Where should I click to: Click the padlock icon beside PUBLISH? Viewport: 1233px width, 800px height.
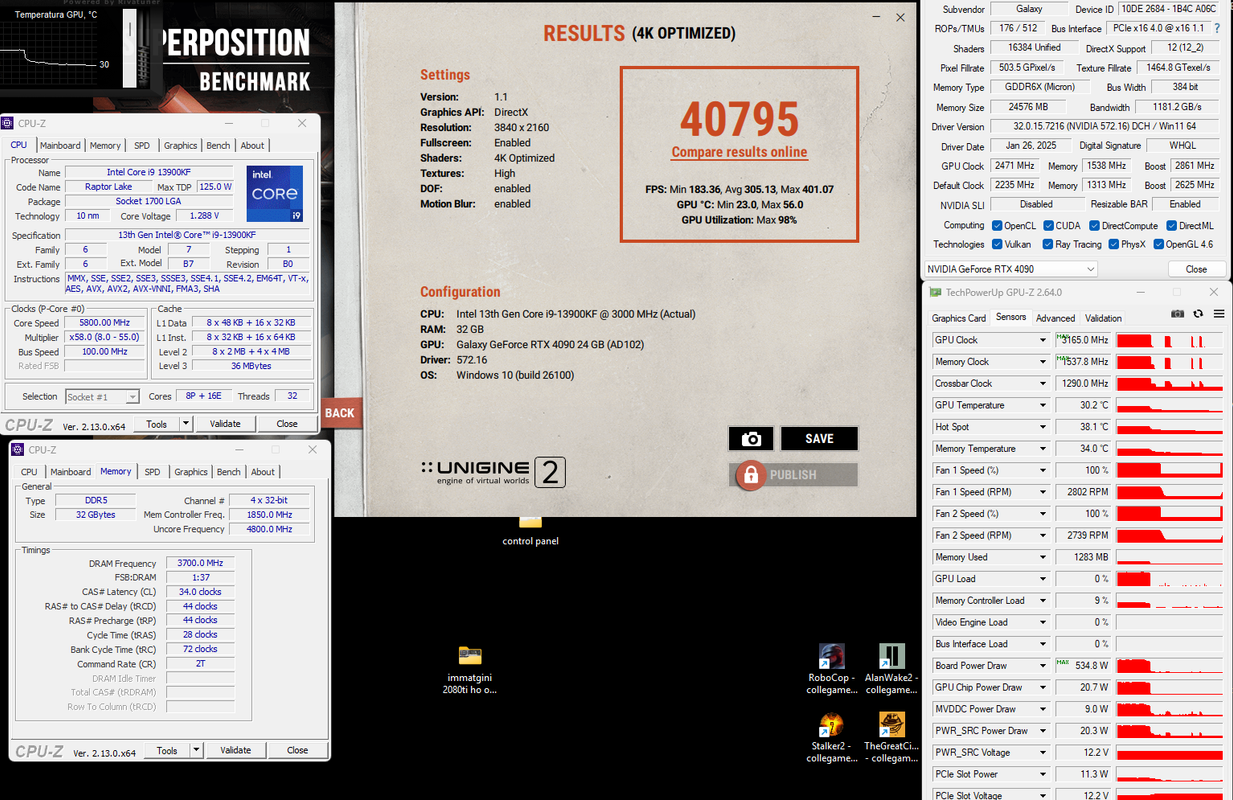[751, 475]
